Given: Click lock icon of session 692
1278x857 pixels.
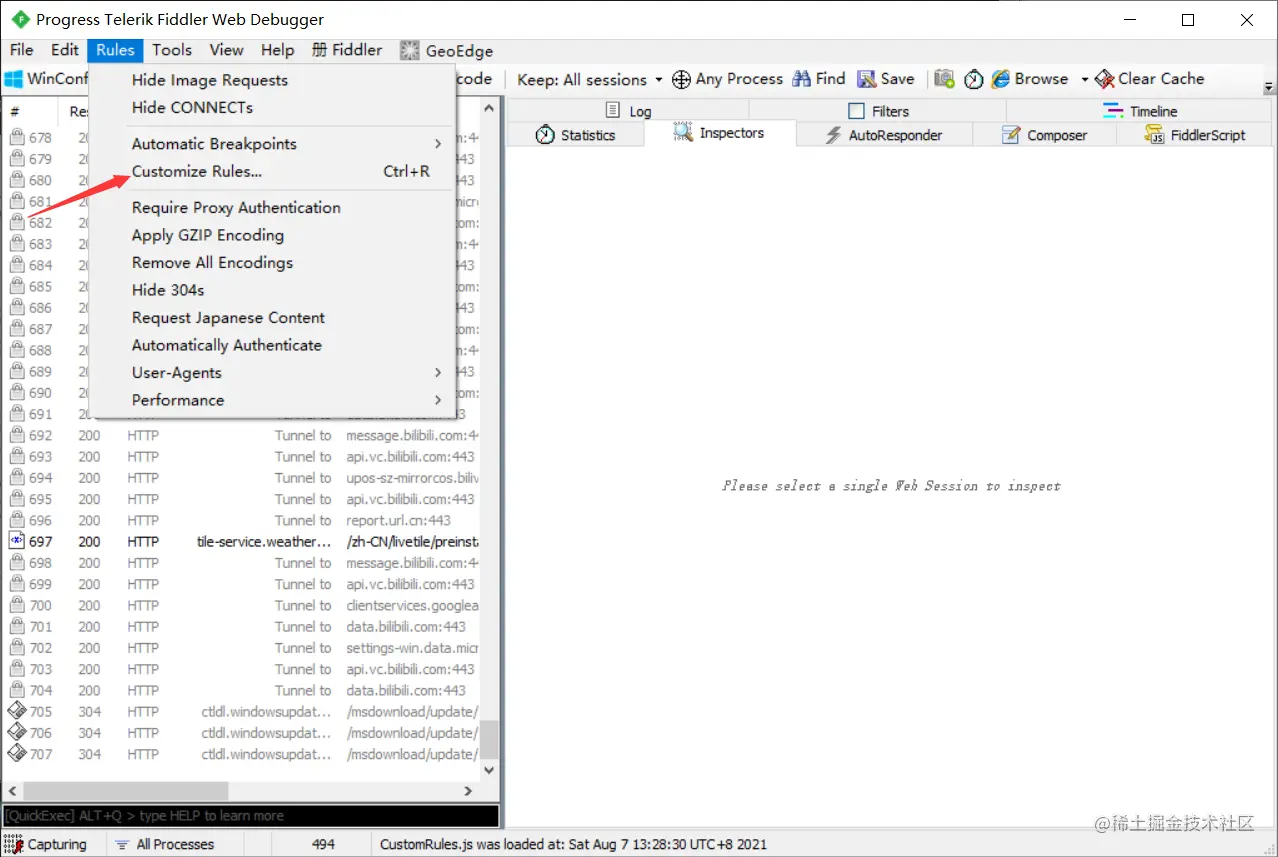Looking at the screenshot, I should [x=16, y=435].
